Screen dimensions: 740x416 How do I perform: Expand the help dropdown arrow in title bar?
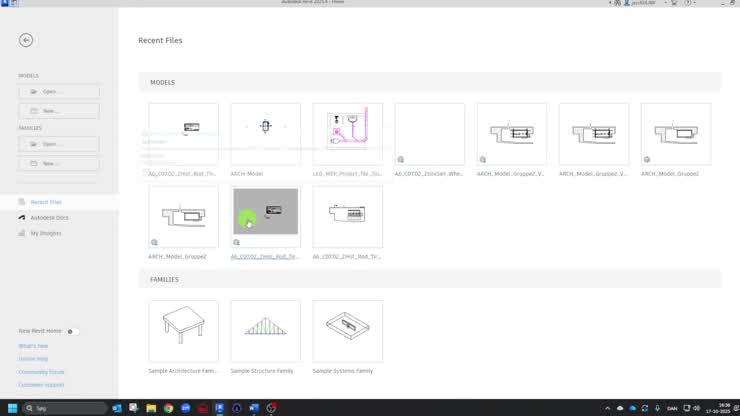[695, 2]
